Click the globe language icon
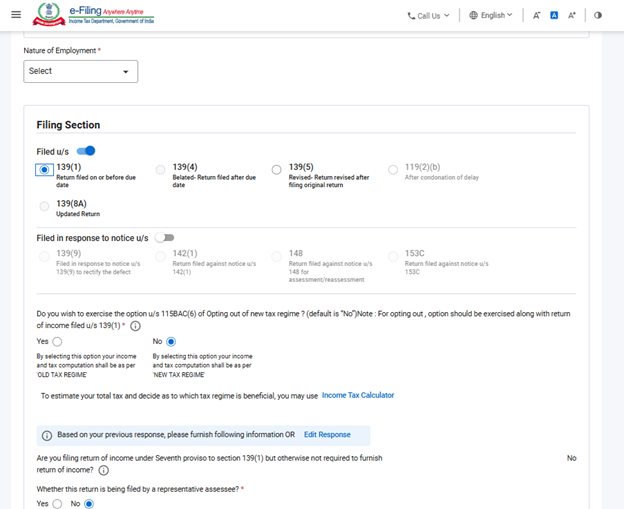This screenshot has width=624, height=509. pyautogui.click(x=473, y=15)
